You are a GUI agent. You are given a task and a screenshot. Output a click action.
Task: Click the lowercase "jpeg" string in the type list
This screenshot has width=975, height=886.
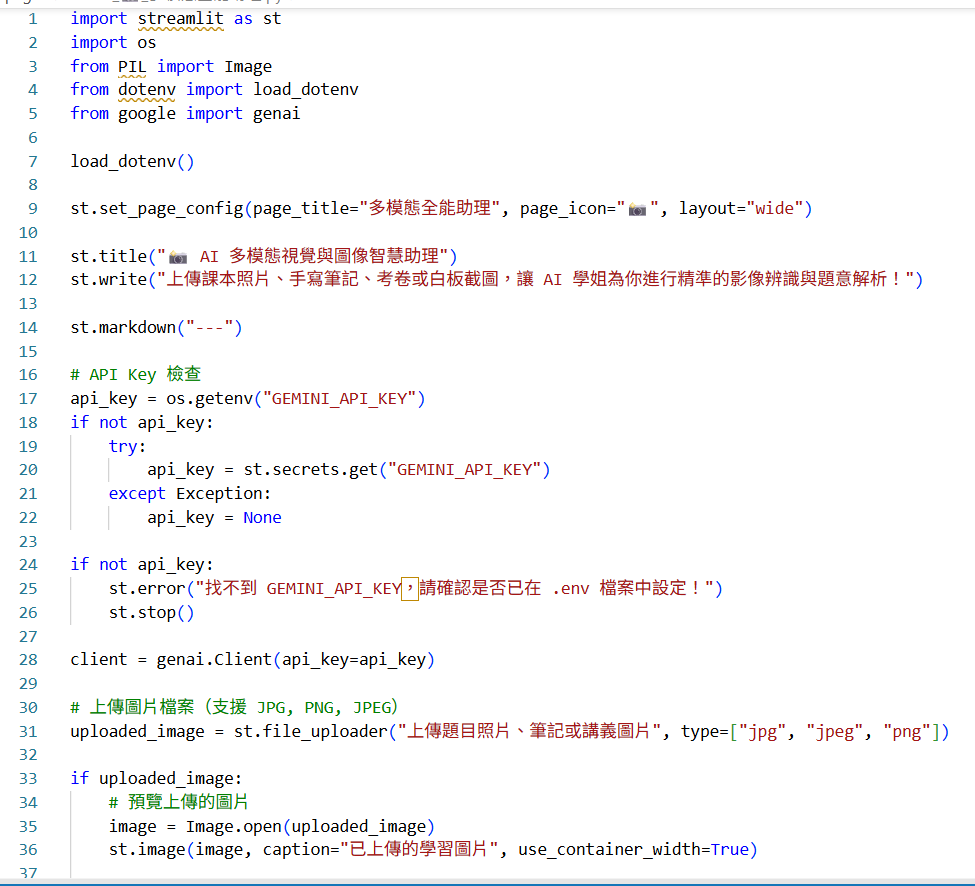point(835,732)
